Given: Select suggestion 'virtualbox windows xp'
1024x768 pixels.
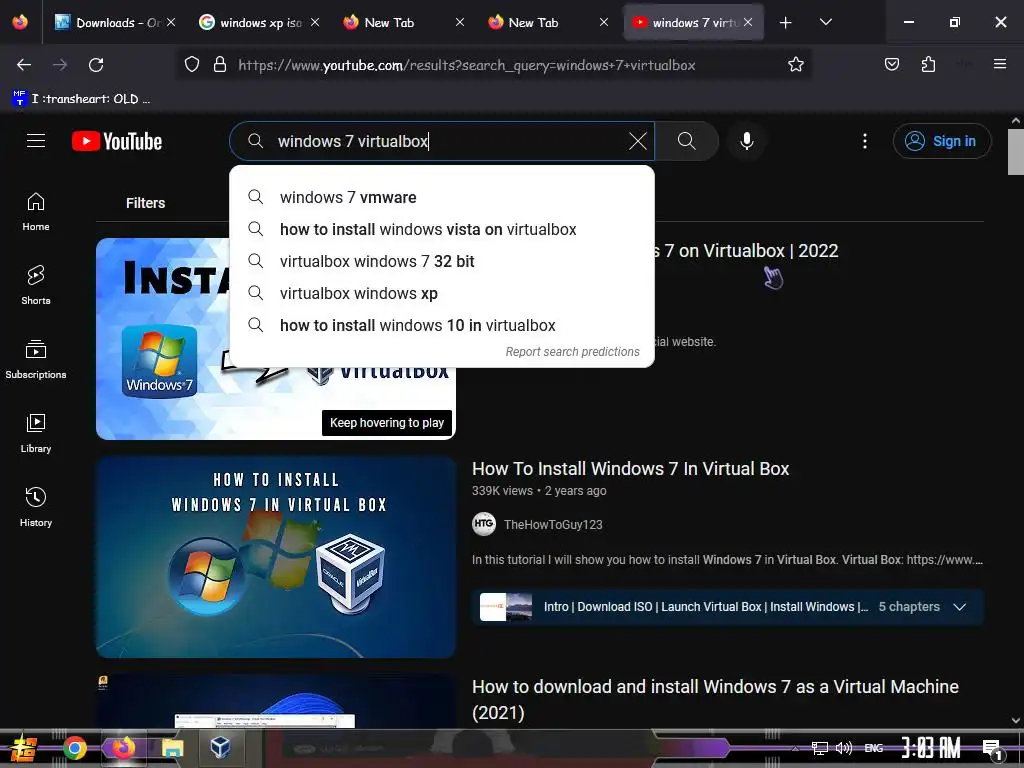Looking at the screenshot, I should [441, 293].
